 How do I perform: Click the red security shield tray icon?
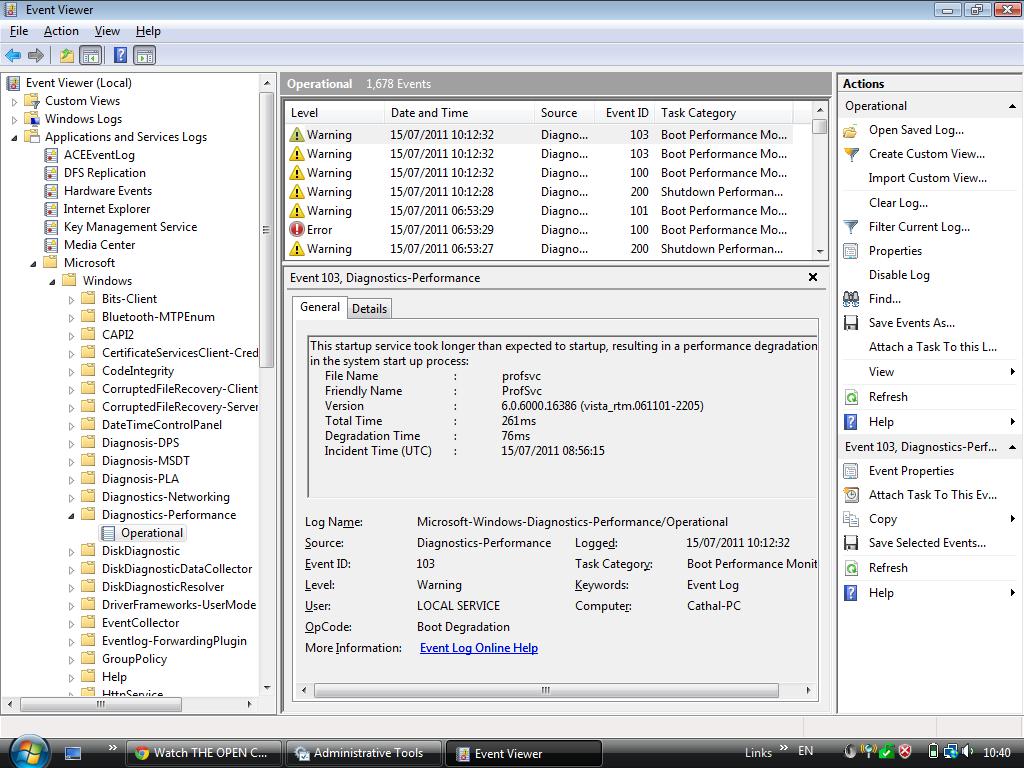[905, 752]
